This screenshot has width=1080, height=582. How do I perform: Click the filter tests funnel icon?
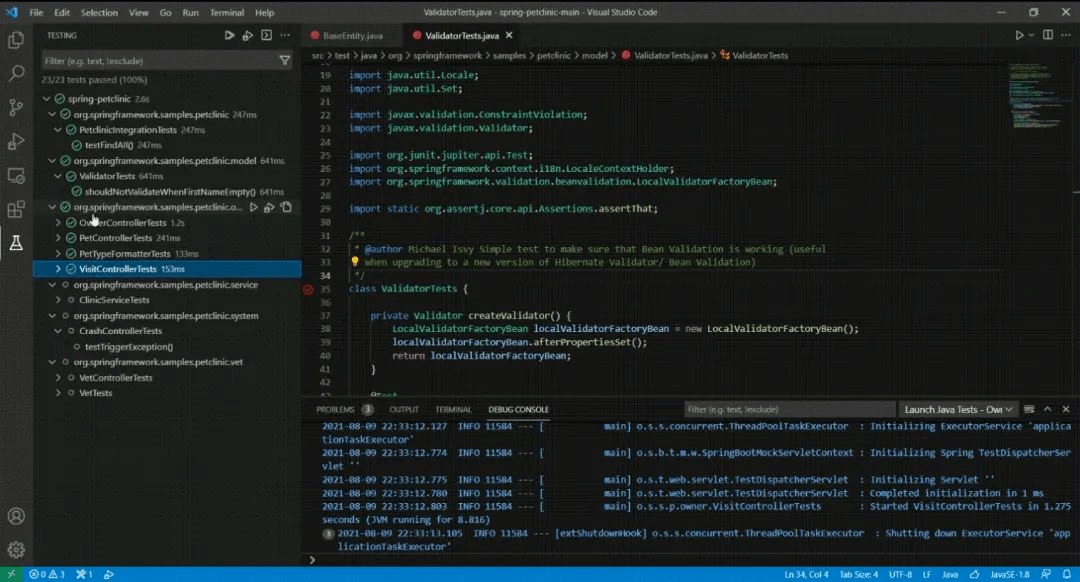[285, 59]
